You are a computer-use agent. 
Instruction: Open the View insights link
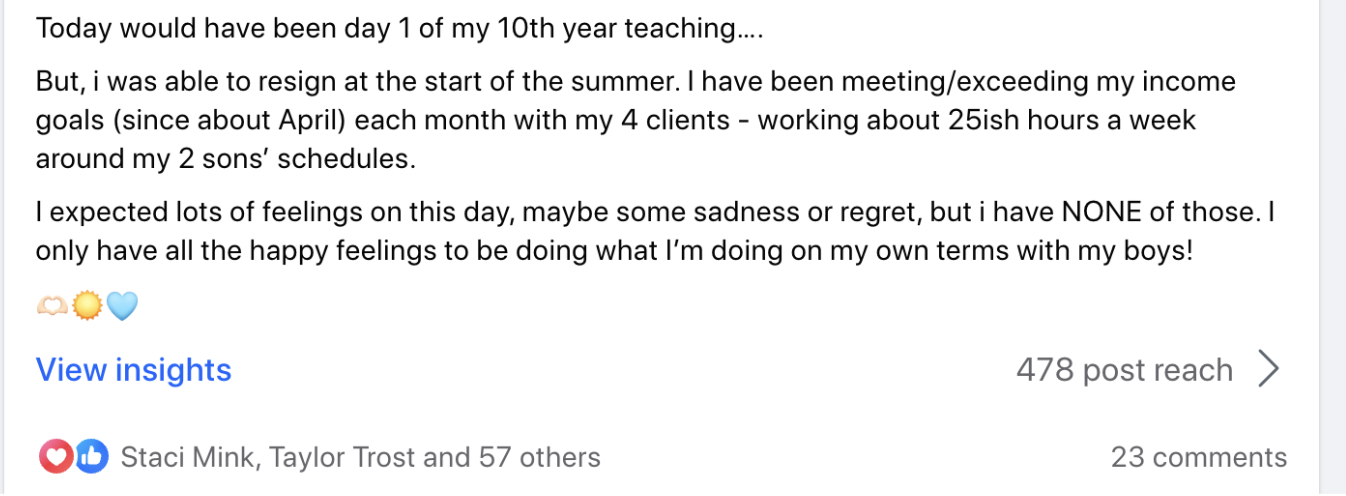[134, 370]
